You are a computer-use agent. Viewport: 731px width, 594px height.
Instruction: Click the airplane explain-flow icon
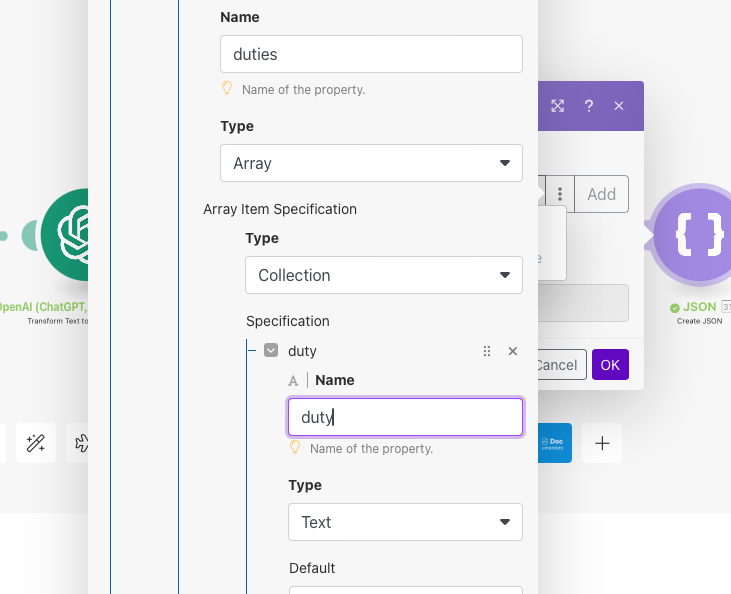[80, 443]
